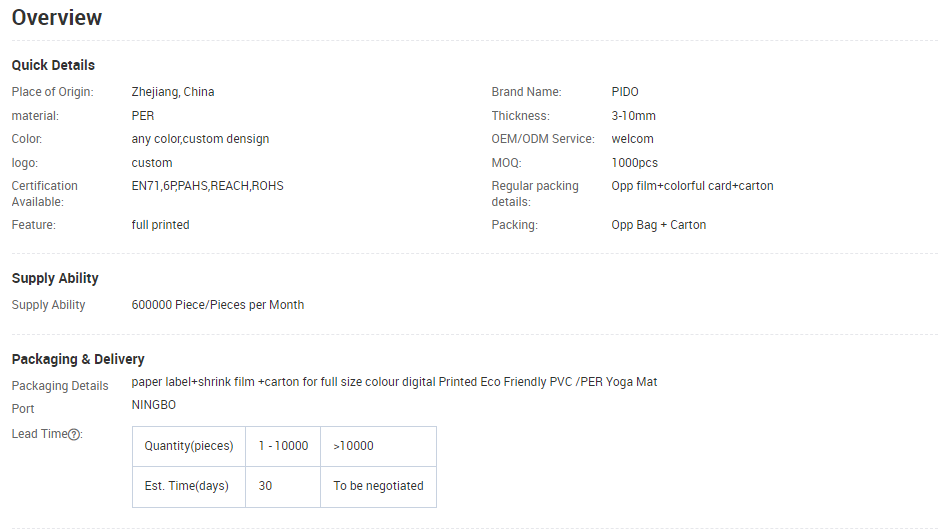Click the Overview heading
The image size is (948, 531).
57,18
